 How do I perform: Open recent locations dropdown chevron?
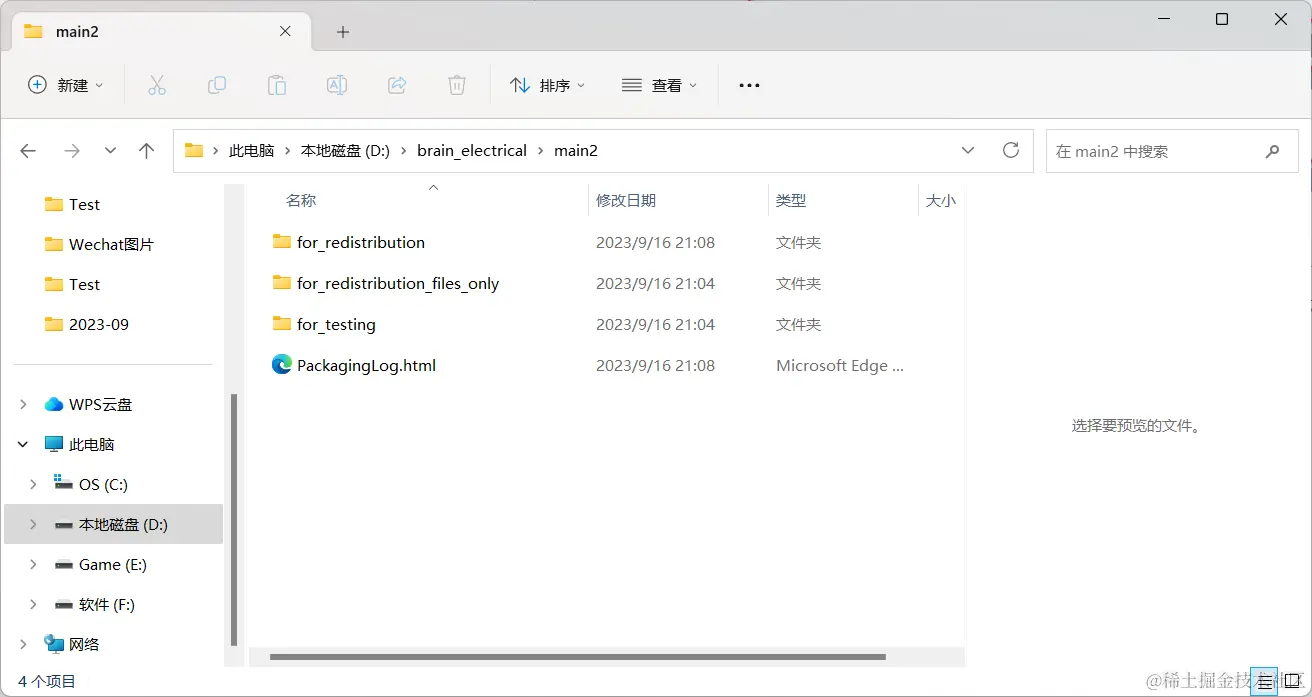(x=110, y=151)
